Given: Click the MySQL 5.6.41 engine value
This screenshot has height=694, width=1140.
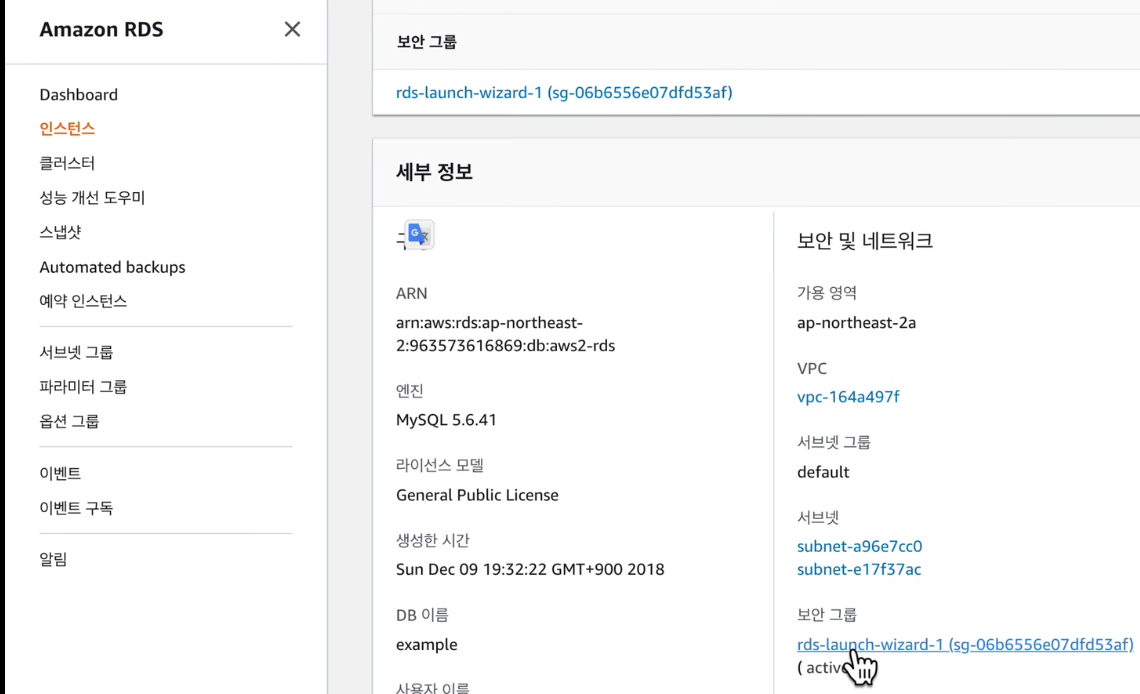Looking at the screenshot, I should click(x=446, y=420).
